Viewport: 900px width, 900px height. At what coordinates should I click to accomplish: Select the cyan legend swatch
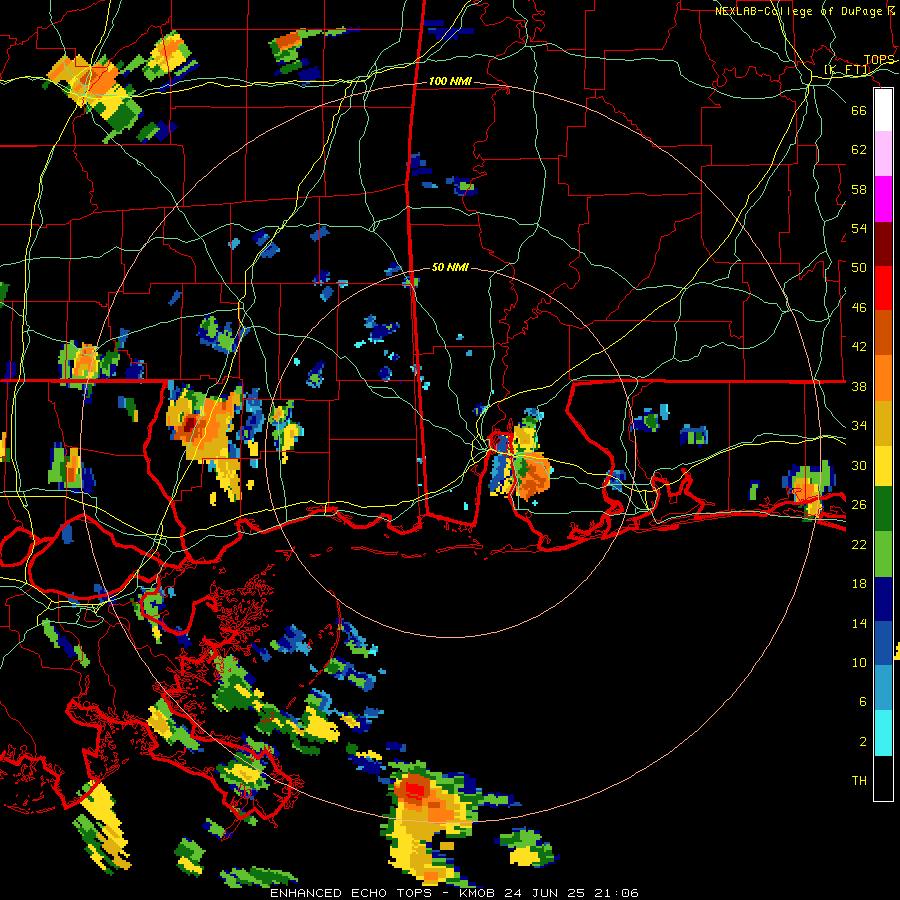[883, 733]
